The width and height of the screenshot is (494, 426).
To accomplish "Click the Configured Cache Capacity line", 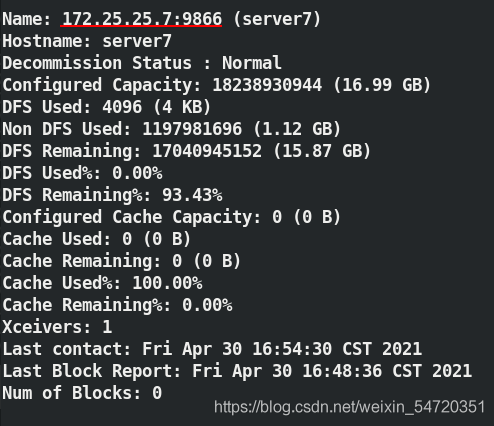I will [171, 217].
